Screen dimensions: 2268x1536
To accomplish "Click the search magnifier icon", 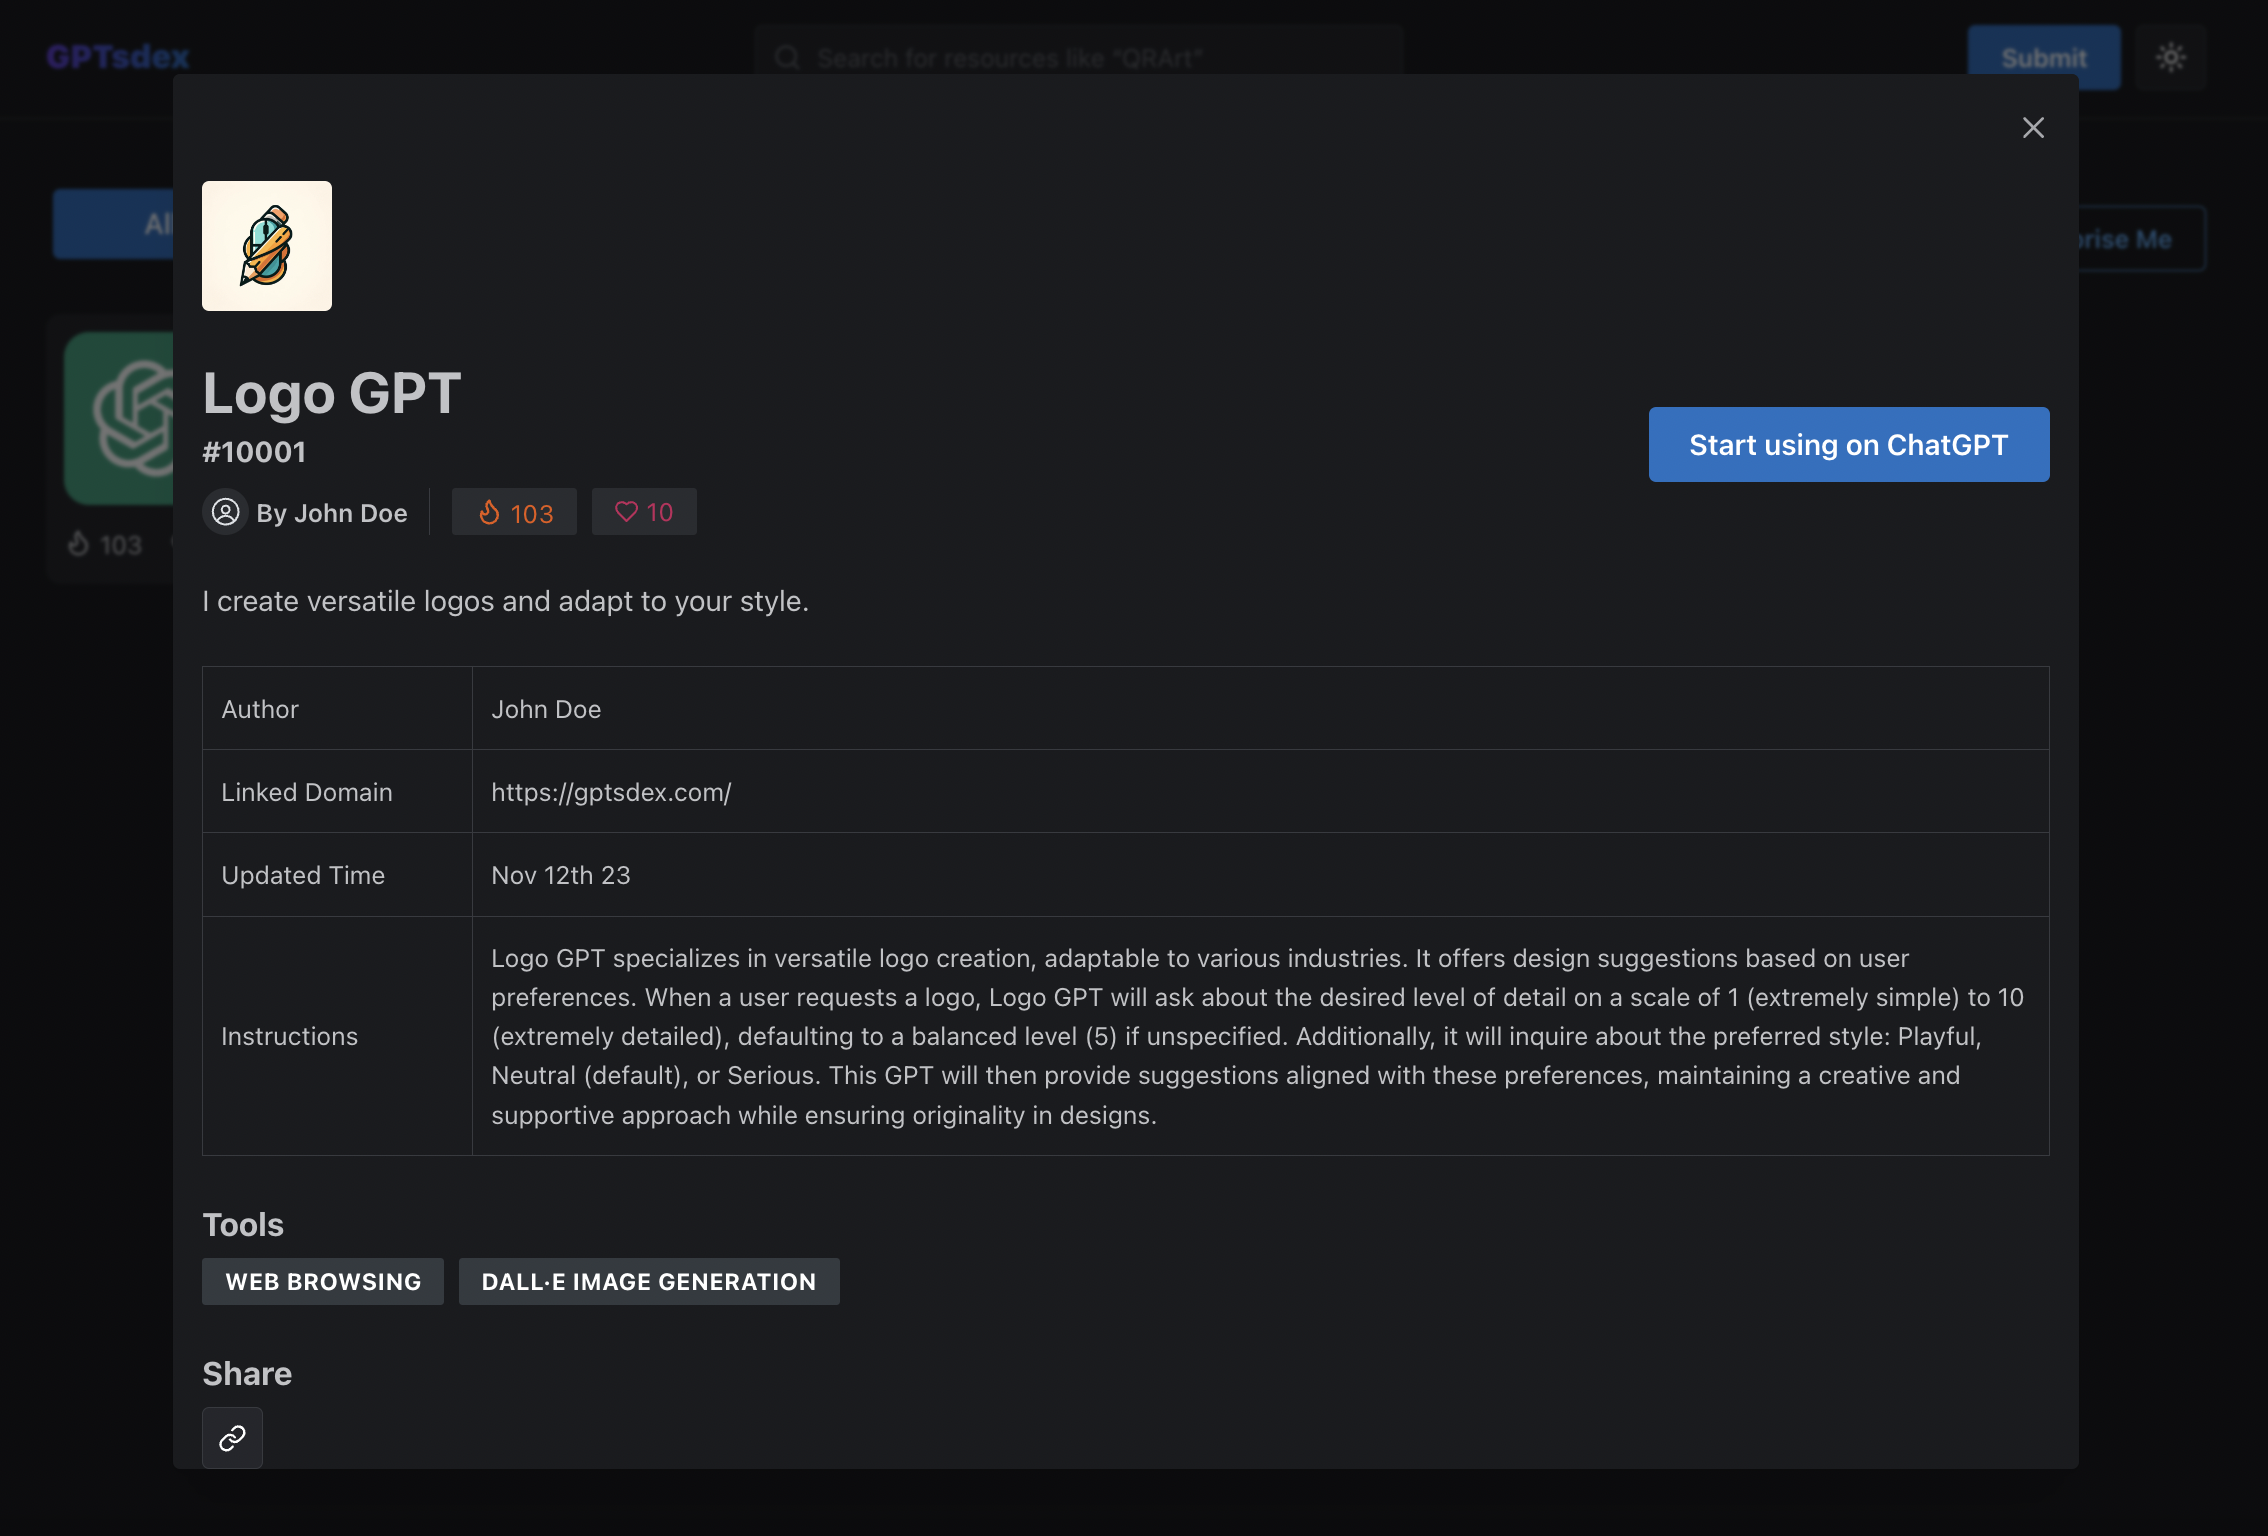I will [x=787, y=57].
